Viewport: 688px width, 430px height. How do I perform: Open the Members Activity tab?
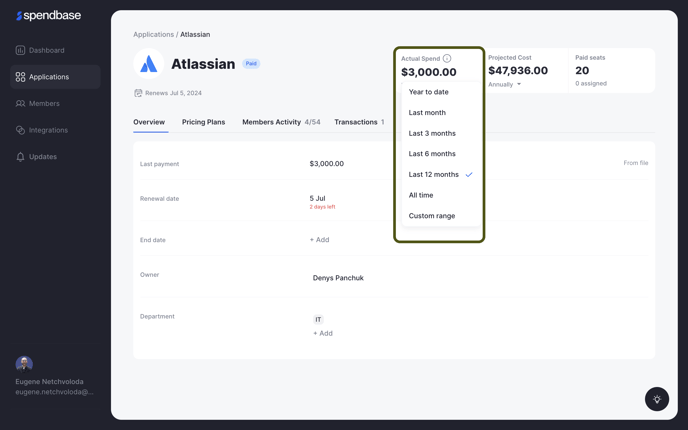[281, 122]
